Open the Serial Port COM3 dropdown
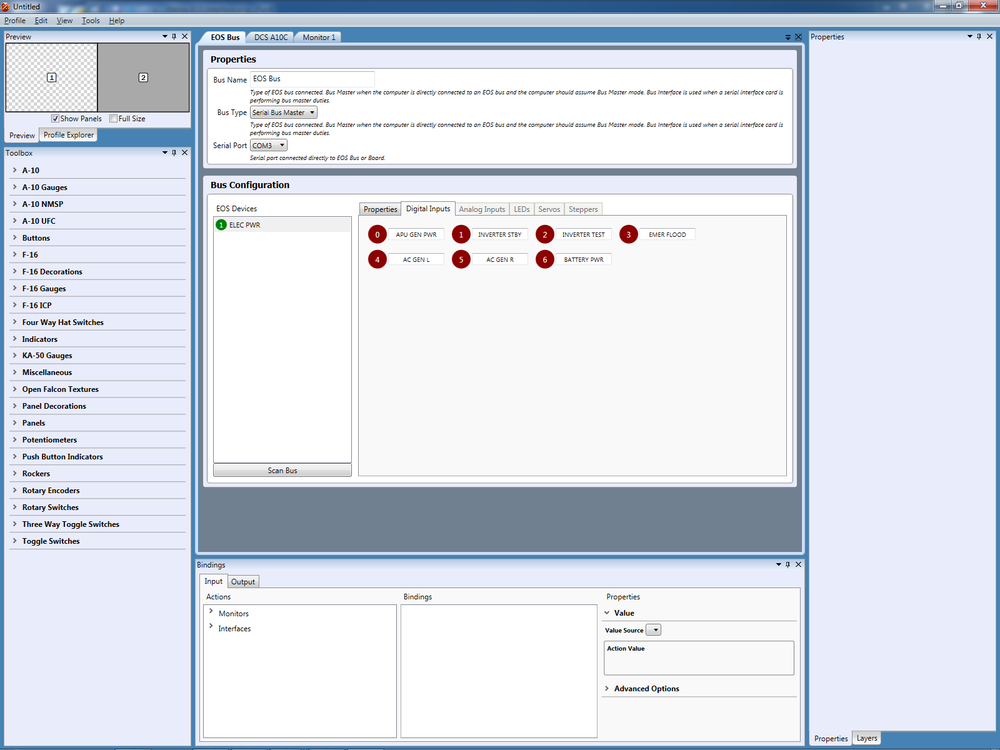This screenshot has height=750, width=1000. [268, 145]
